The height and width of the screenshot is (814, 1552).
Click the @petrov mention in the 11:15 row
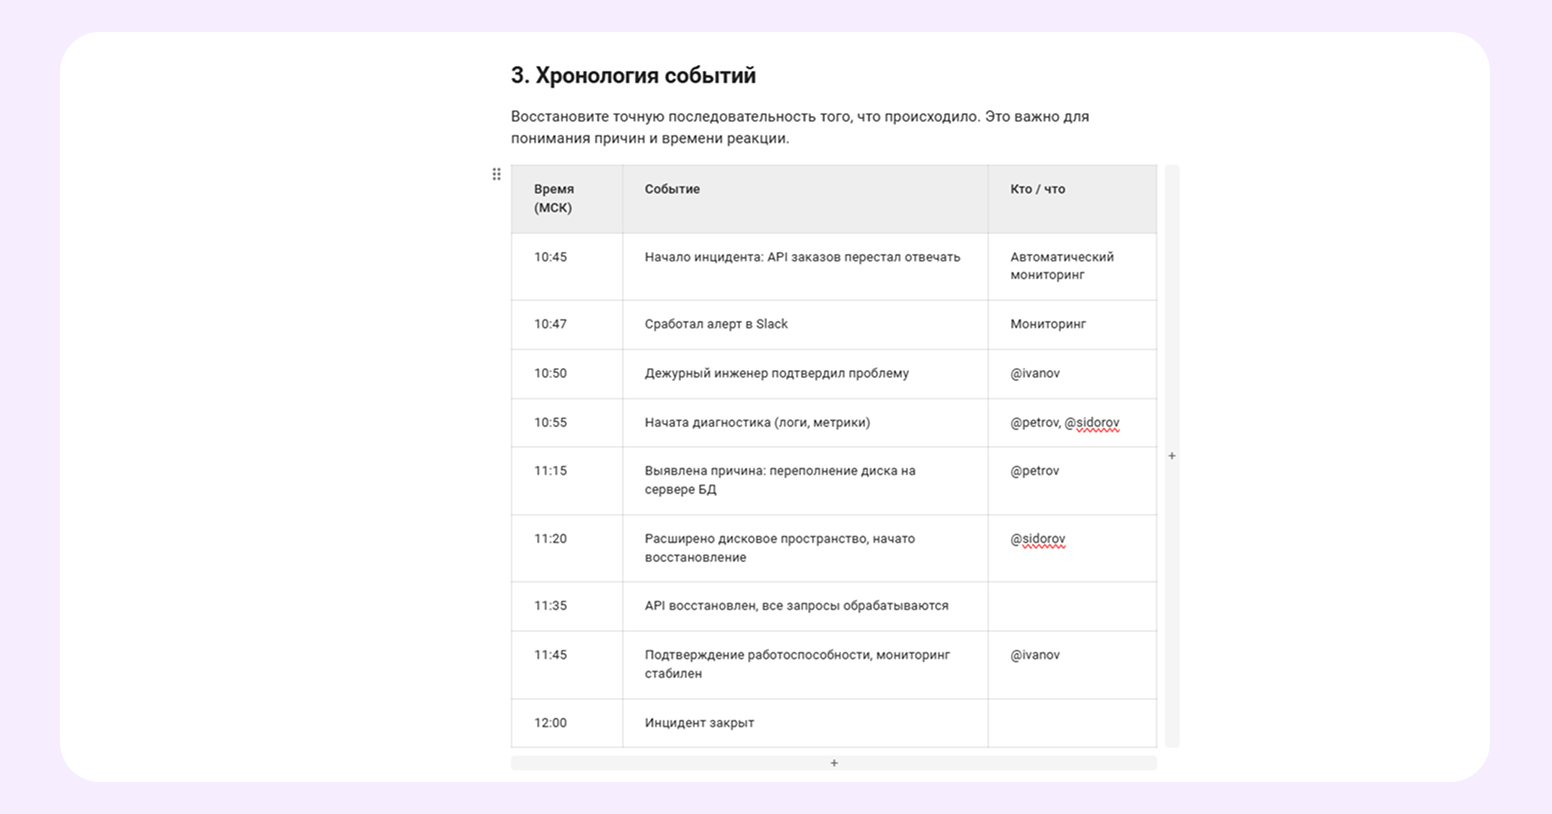[x=1035, y=471]
